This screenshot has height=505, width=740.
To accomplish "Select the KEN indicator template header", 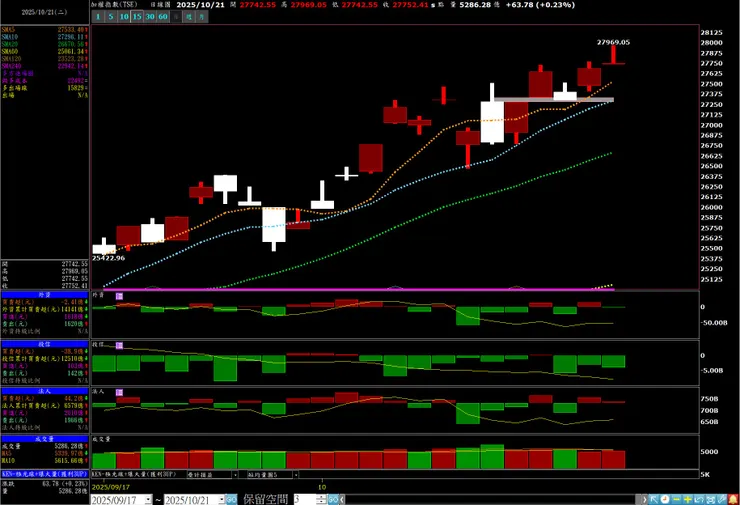I will click(x=45, y=474).
